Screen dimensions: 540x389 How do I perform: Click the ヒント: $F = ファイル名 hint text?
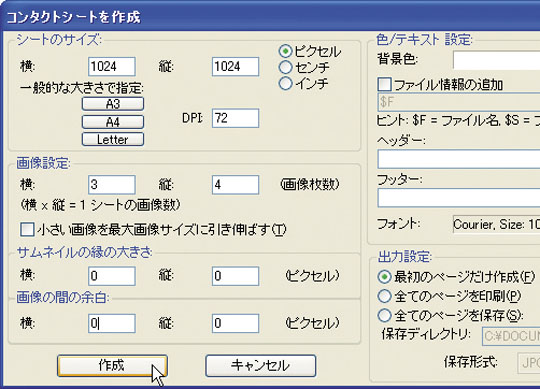[458, 120]
